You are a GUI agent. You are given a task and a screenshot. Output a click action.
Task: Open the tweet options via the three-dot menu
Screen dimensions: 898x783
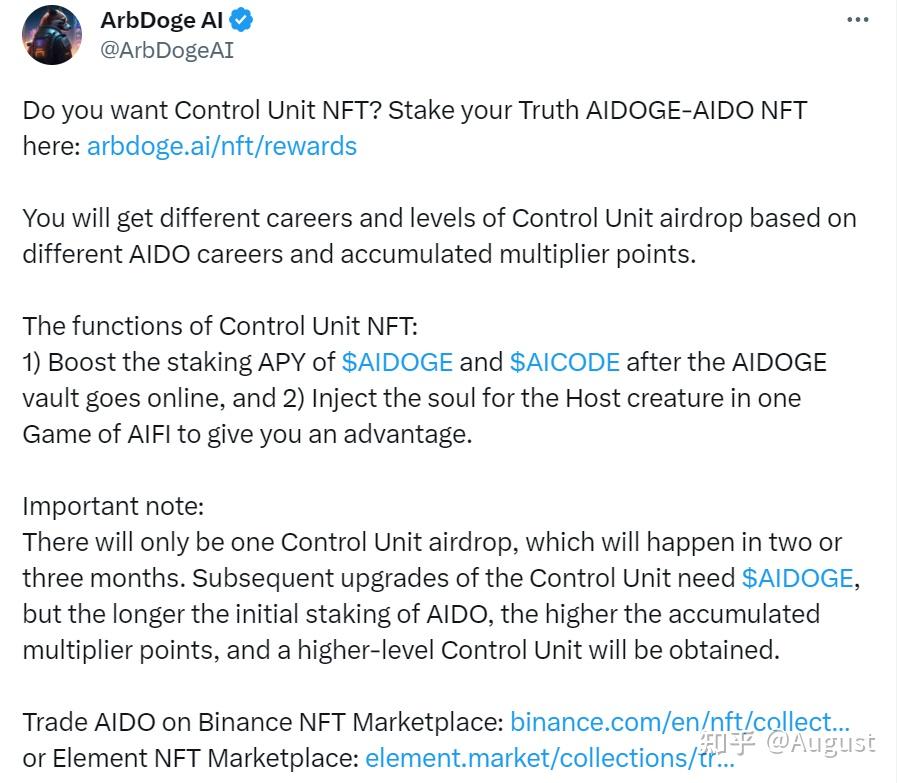[x=857, y=18]
